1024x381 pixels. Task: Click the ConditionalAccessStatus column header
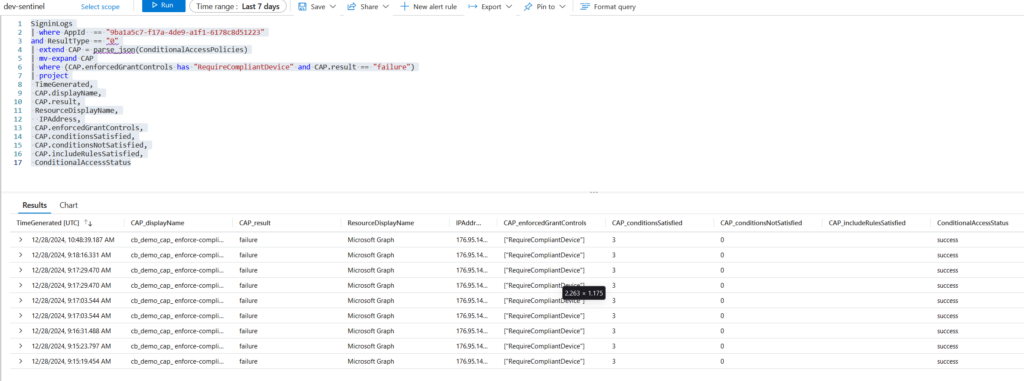(x=972, y=223)
